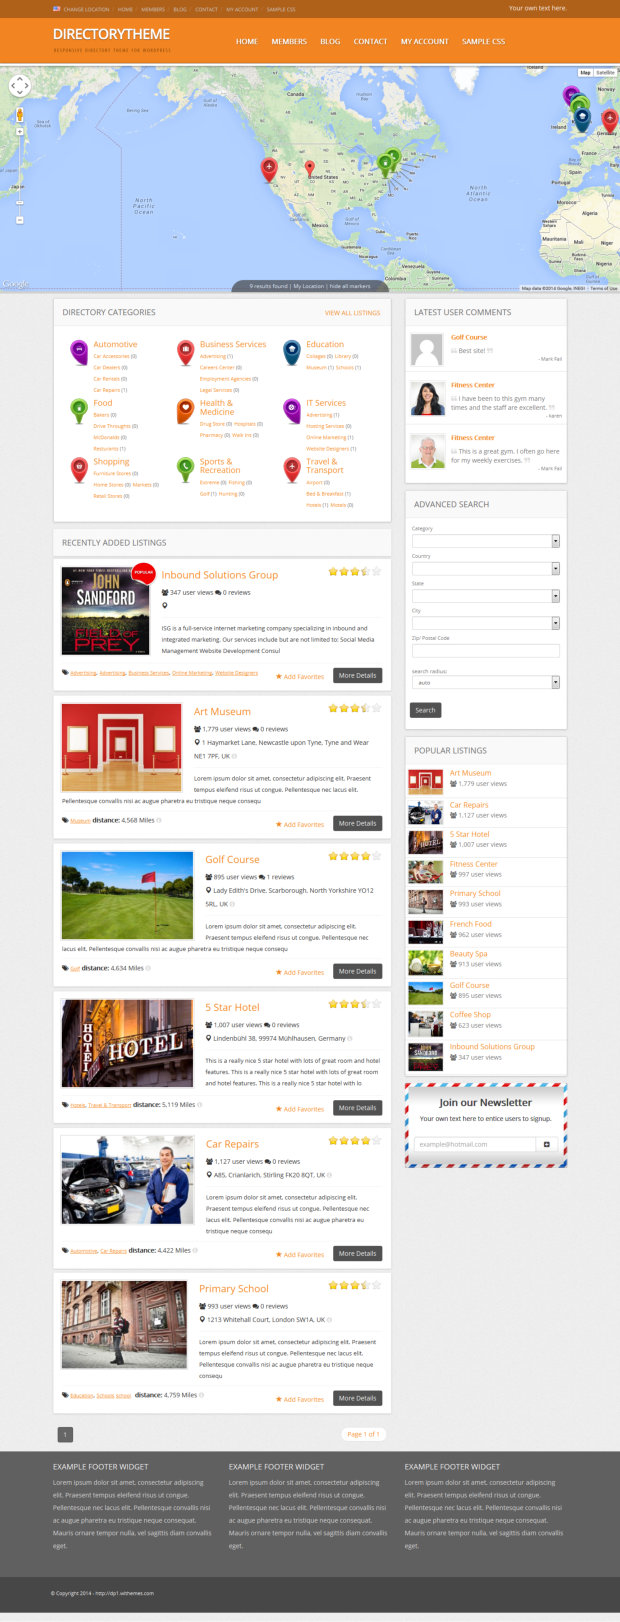Click the red Travel & Transport pin icon

291,469
